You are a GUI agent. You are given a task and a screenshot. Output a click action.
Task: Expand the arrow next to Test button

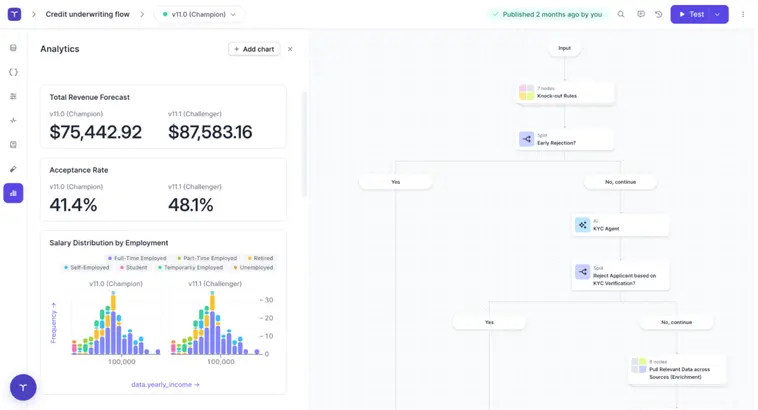pos(718,15)
